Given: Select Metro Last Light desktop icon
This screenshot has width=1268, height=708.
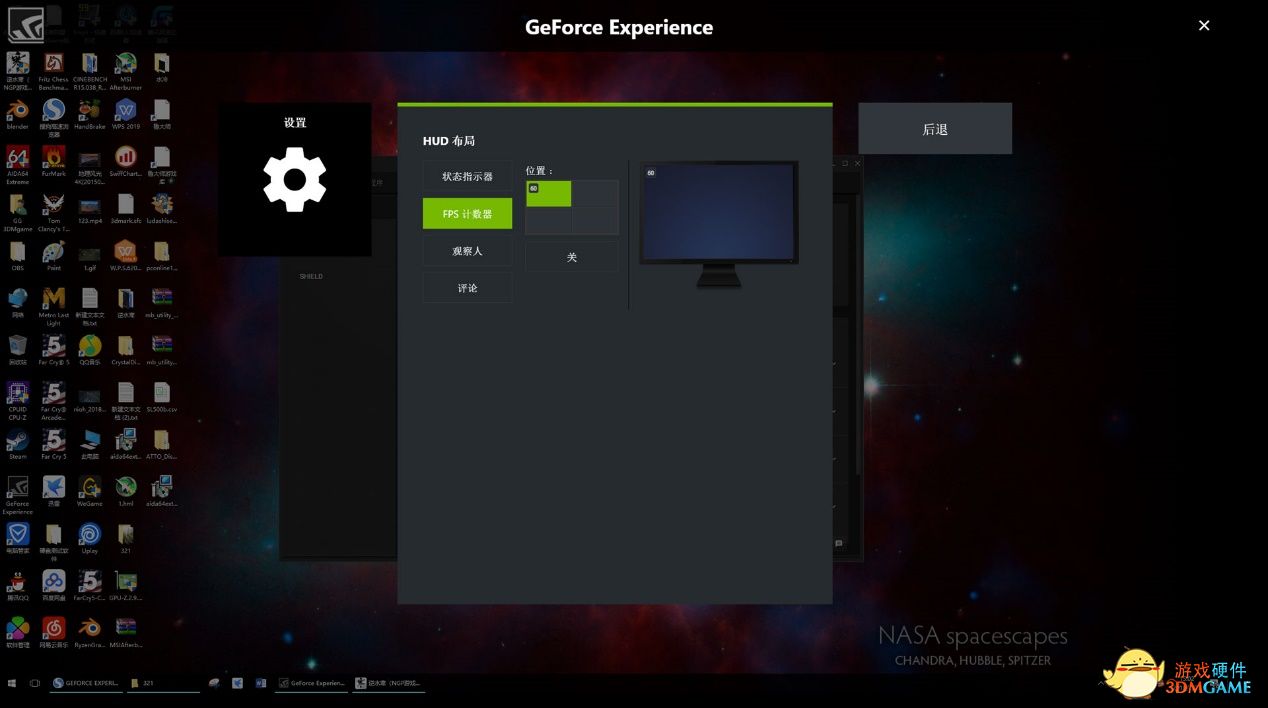Looking at the screenshot, I should point(54,306).
